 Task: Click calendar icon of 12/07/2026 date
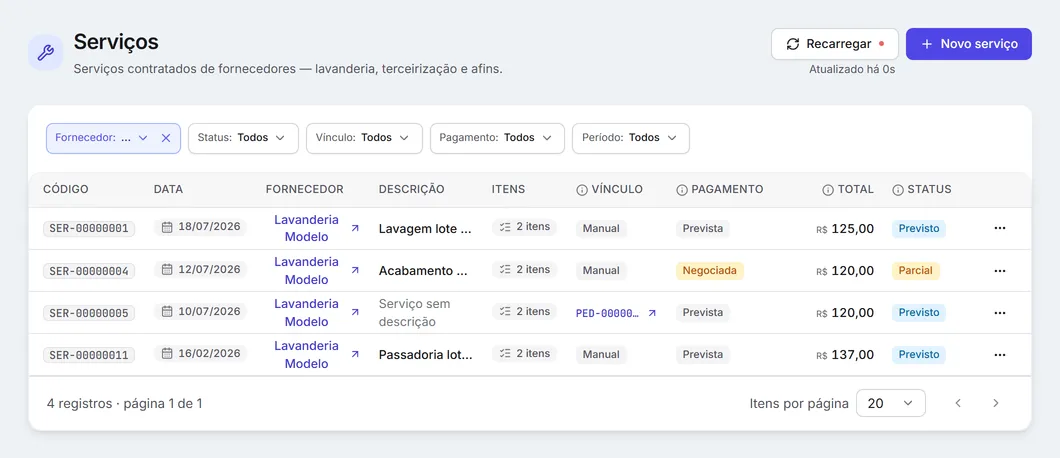click(x=167, y=269)
